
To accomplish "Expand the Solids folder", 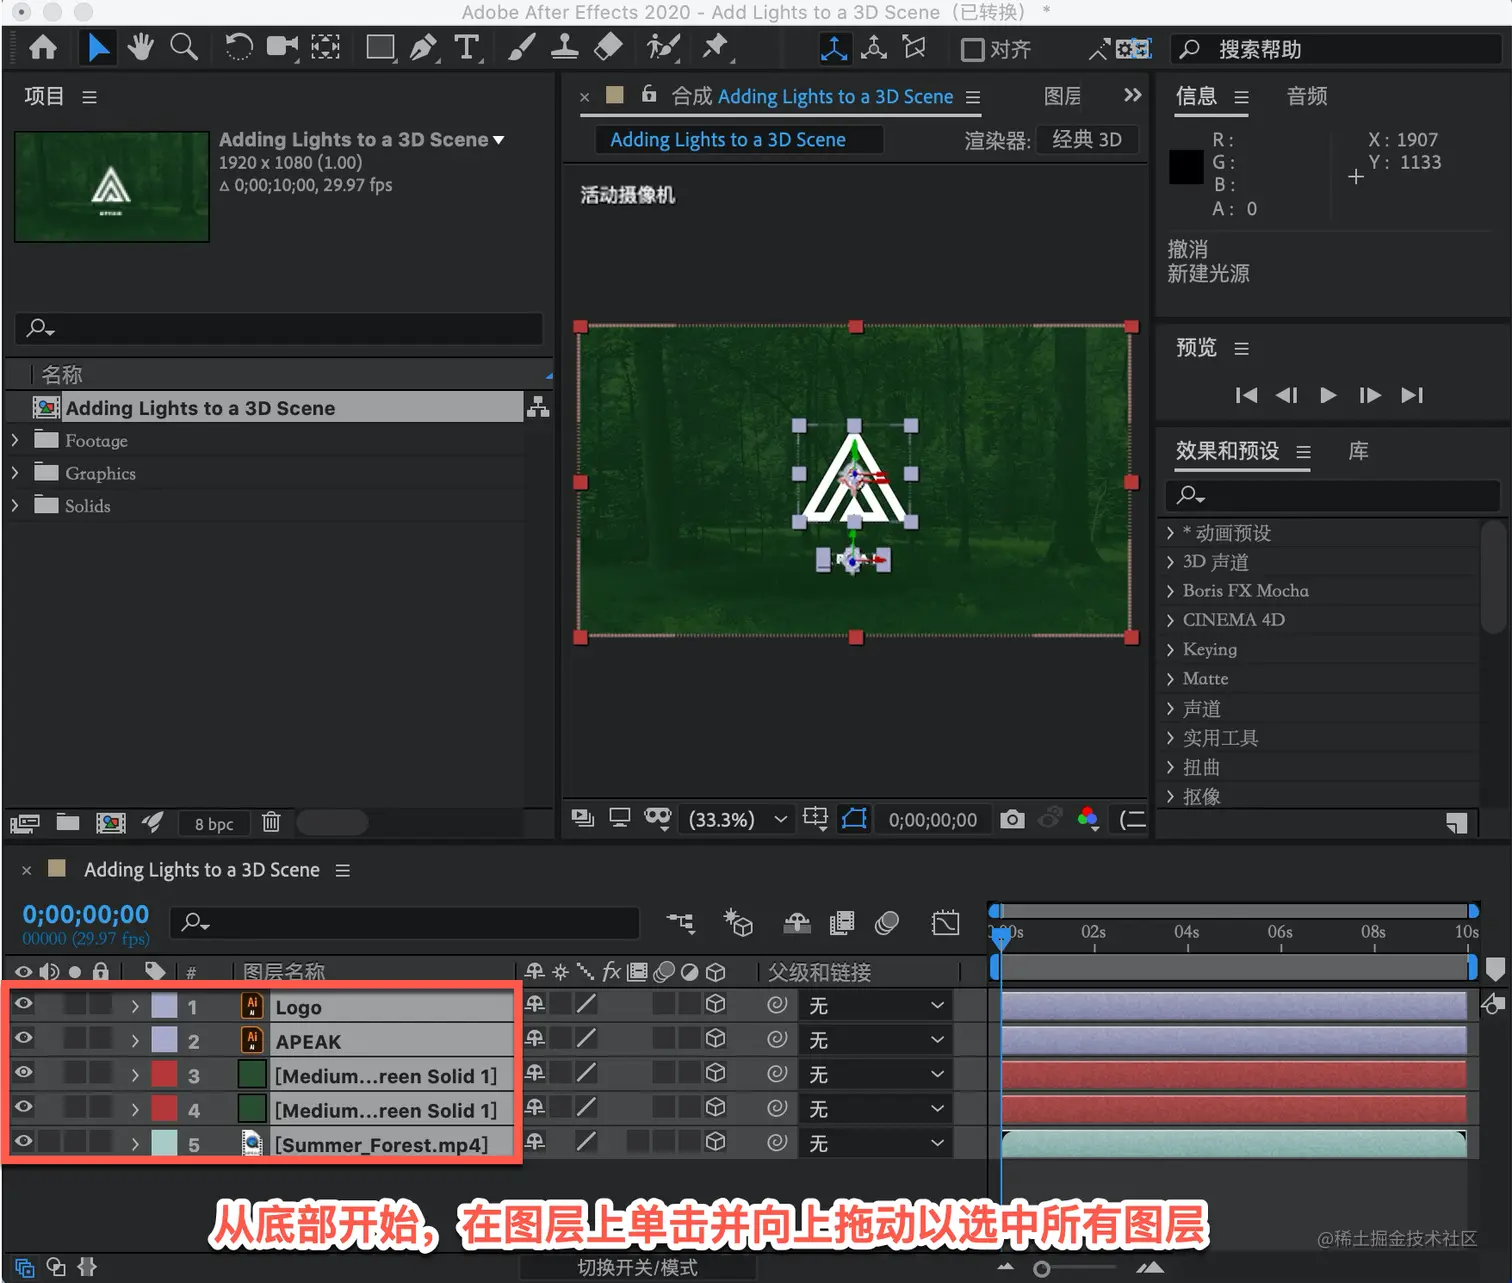I will pos(15,506).
